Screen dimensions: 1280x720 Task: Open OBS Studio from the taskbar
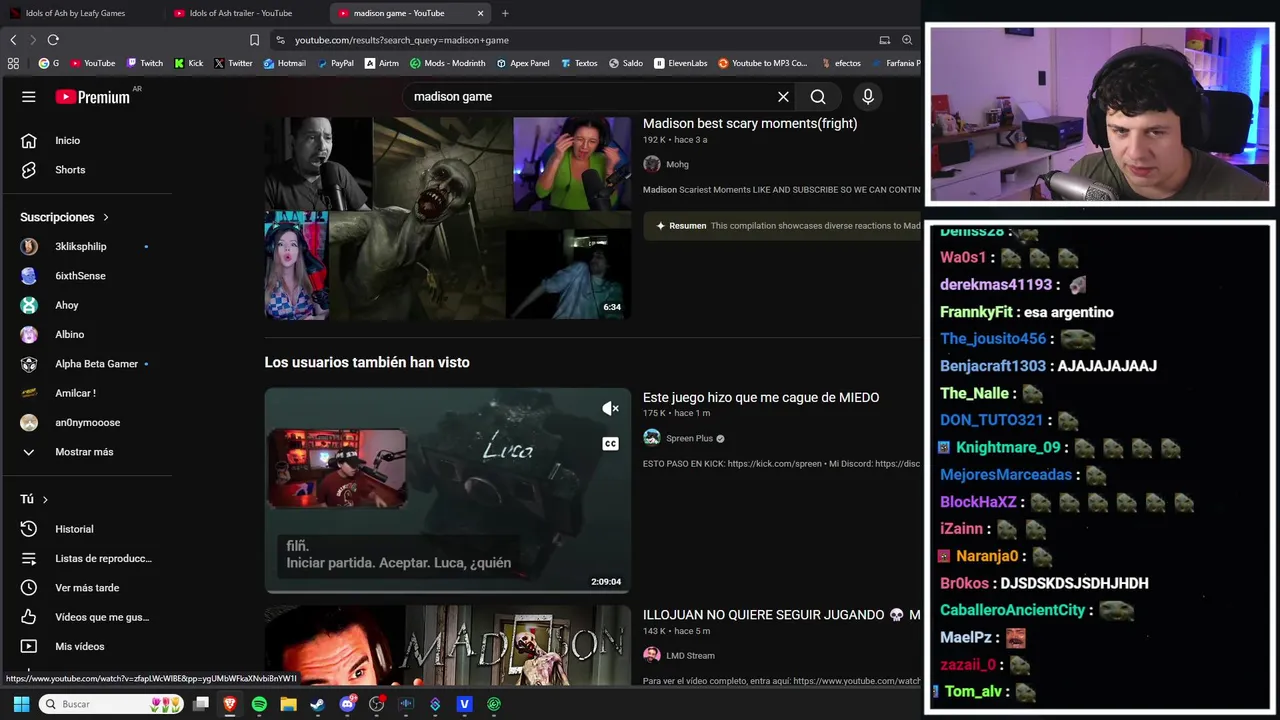click(x=376, y=704)
